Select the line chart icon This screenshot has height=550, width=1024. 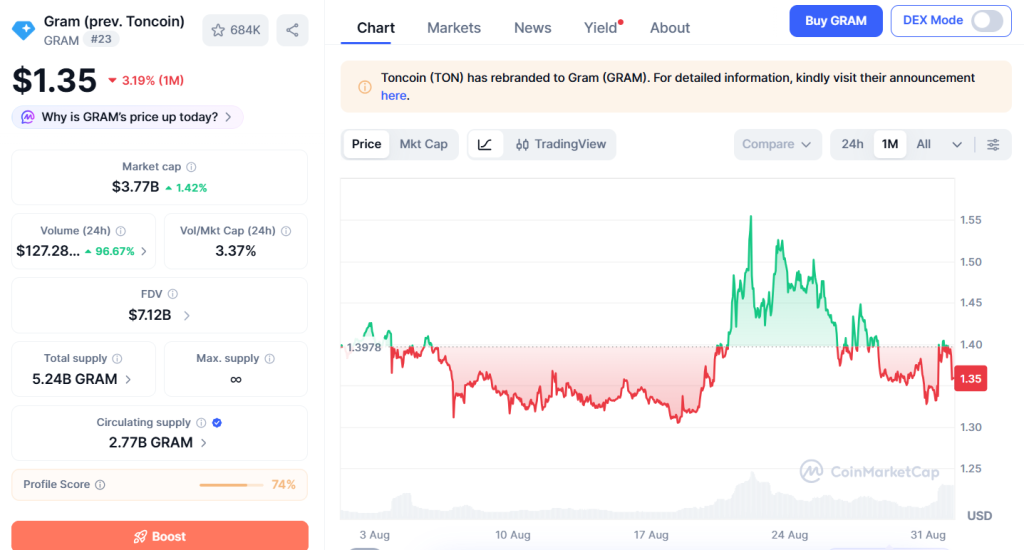pos(485,144)
